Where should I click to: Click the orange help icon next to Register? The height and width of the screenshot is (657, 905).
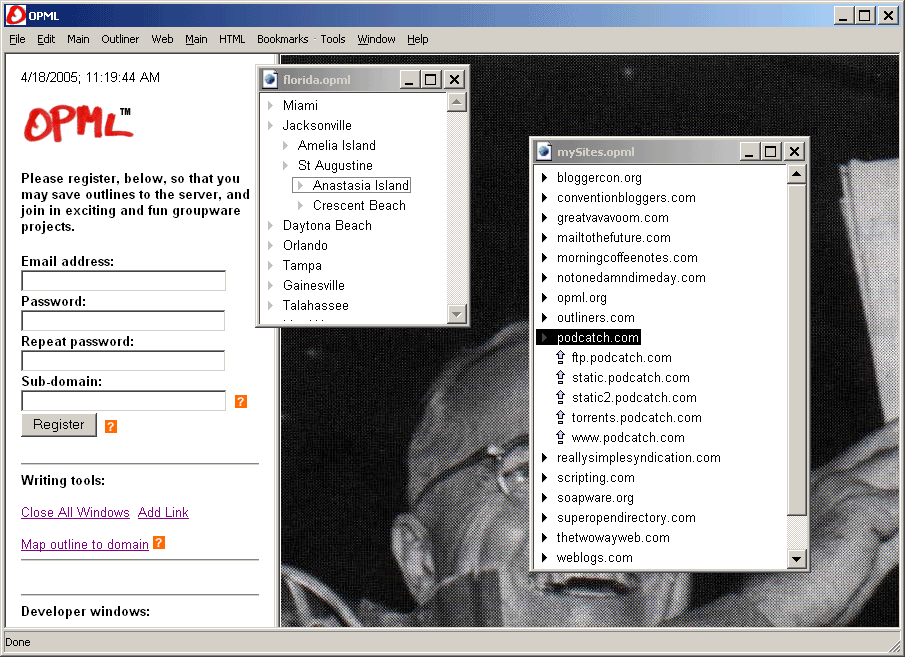111,426
